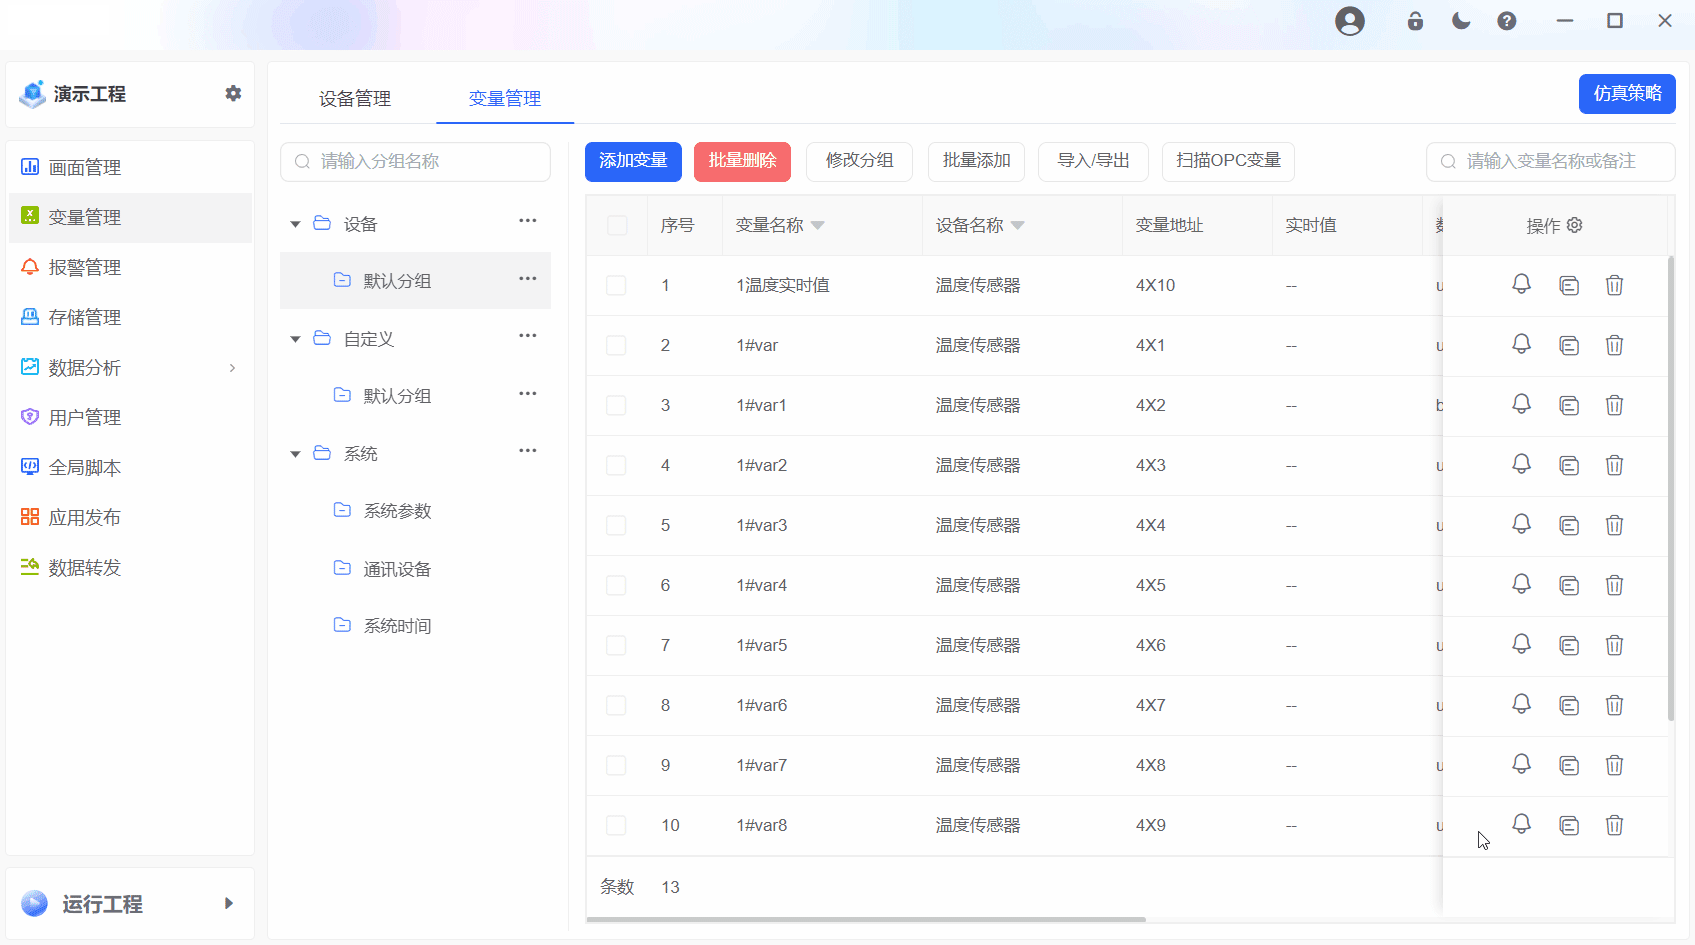Viewport: 1695px width, 945px height.
Task: Click the alarm bell icon for variable 1#var
Action: pyautogui.click(x=1521, y=344)
